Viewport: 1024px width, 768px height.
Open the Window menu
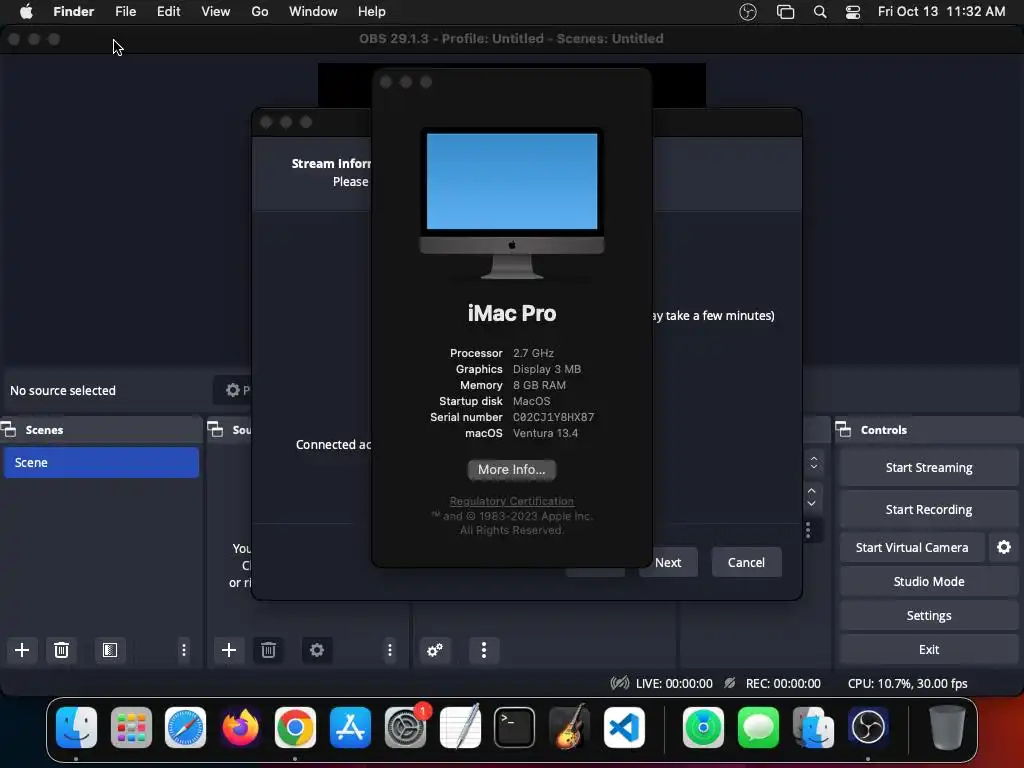click(313, 12)
